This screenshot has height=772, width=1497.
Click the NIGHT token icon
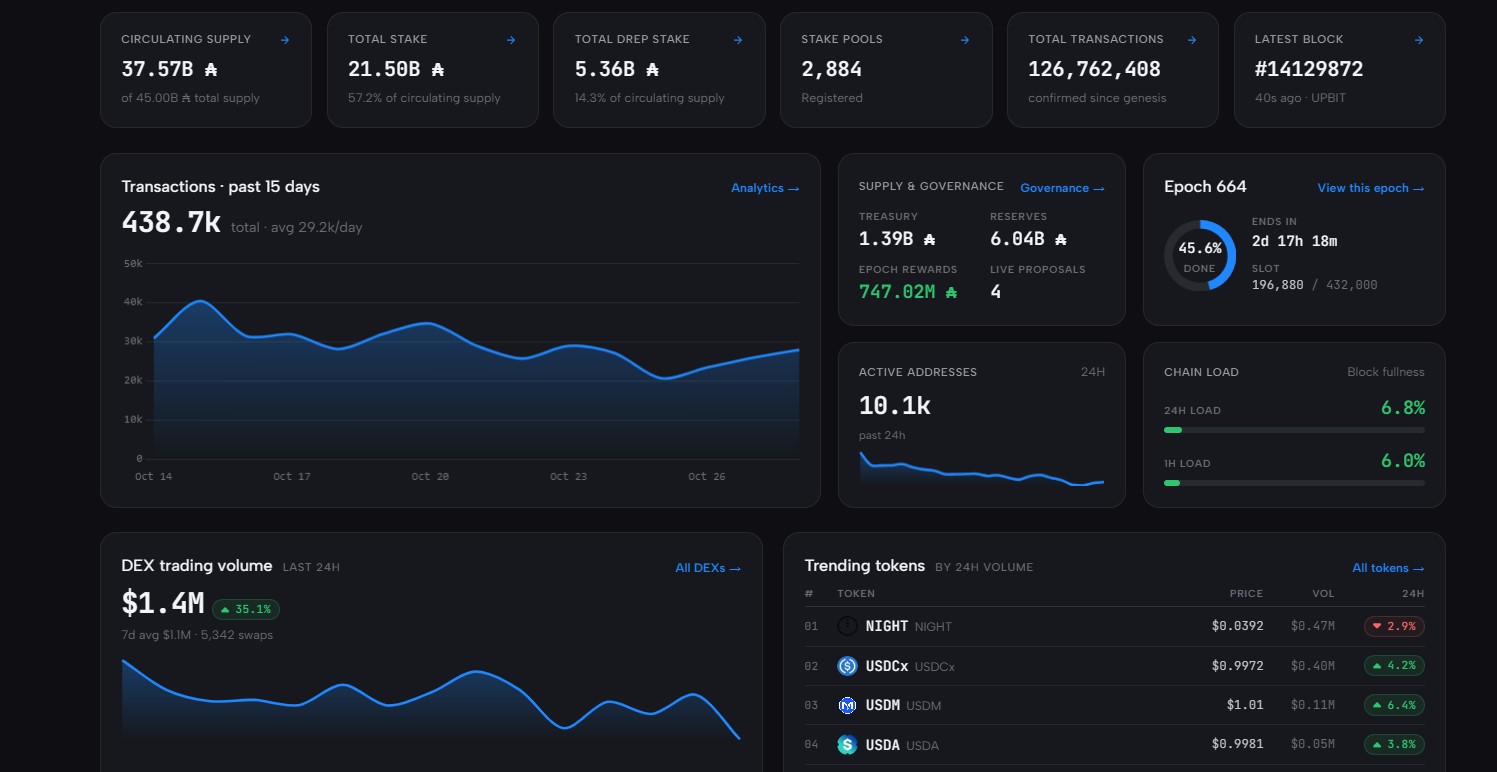848,626
